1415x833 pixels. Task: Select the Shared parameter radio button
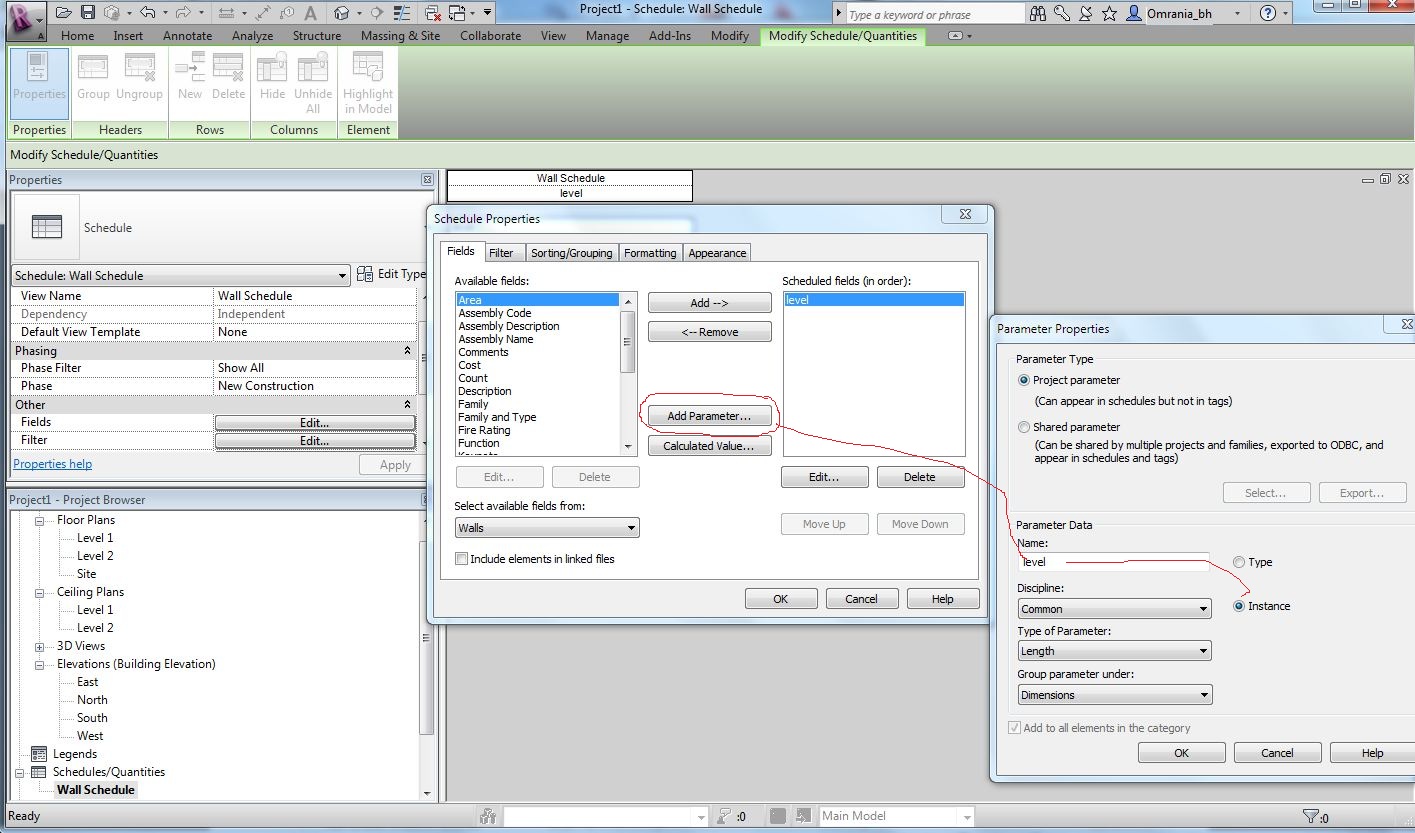click(1023, 427)
